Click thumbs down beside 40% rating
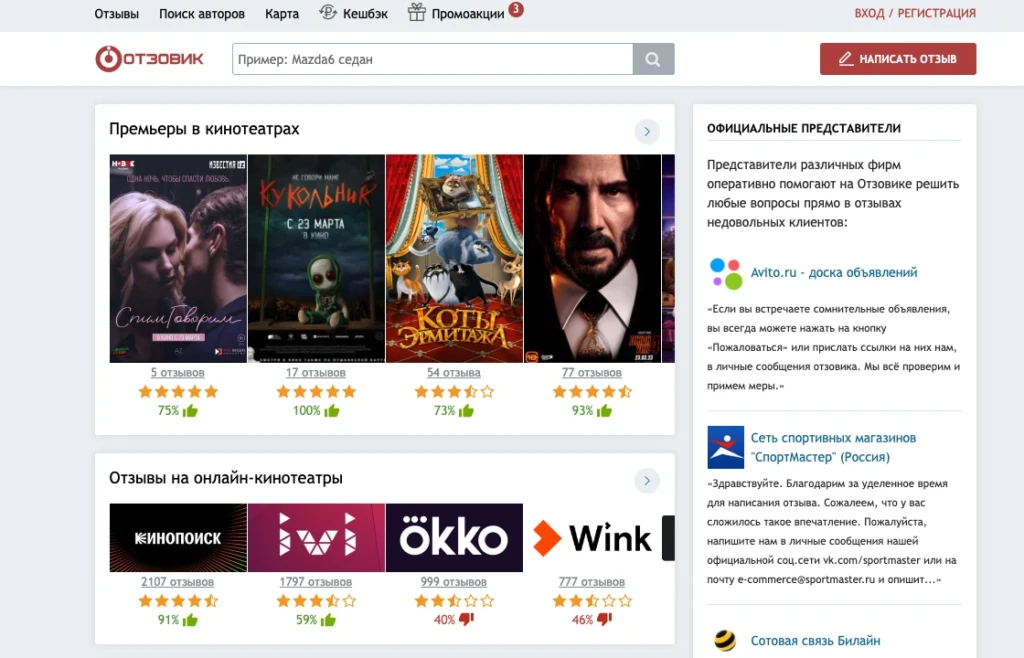Viewport: 1024px width, 658px height. pyautogui.click(x=466, y=619)
